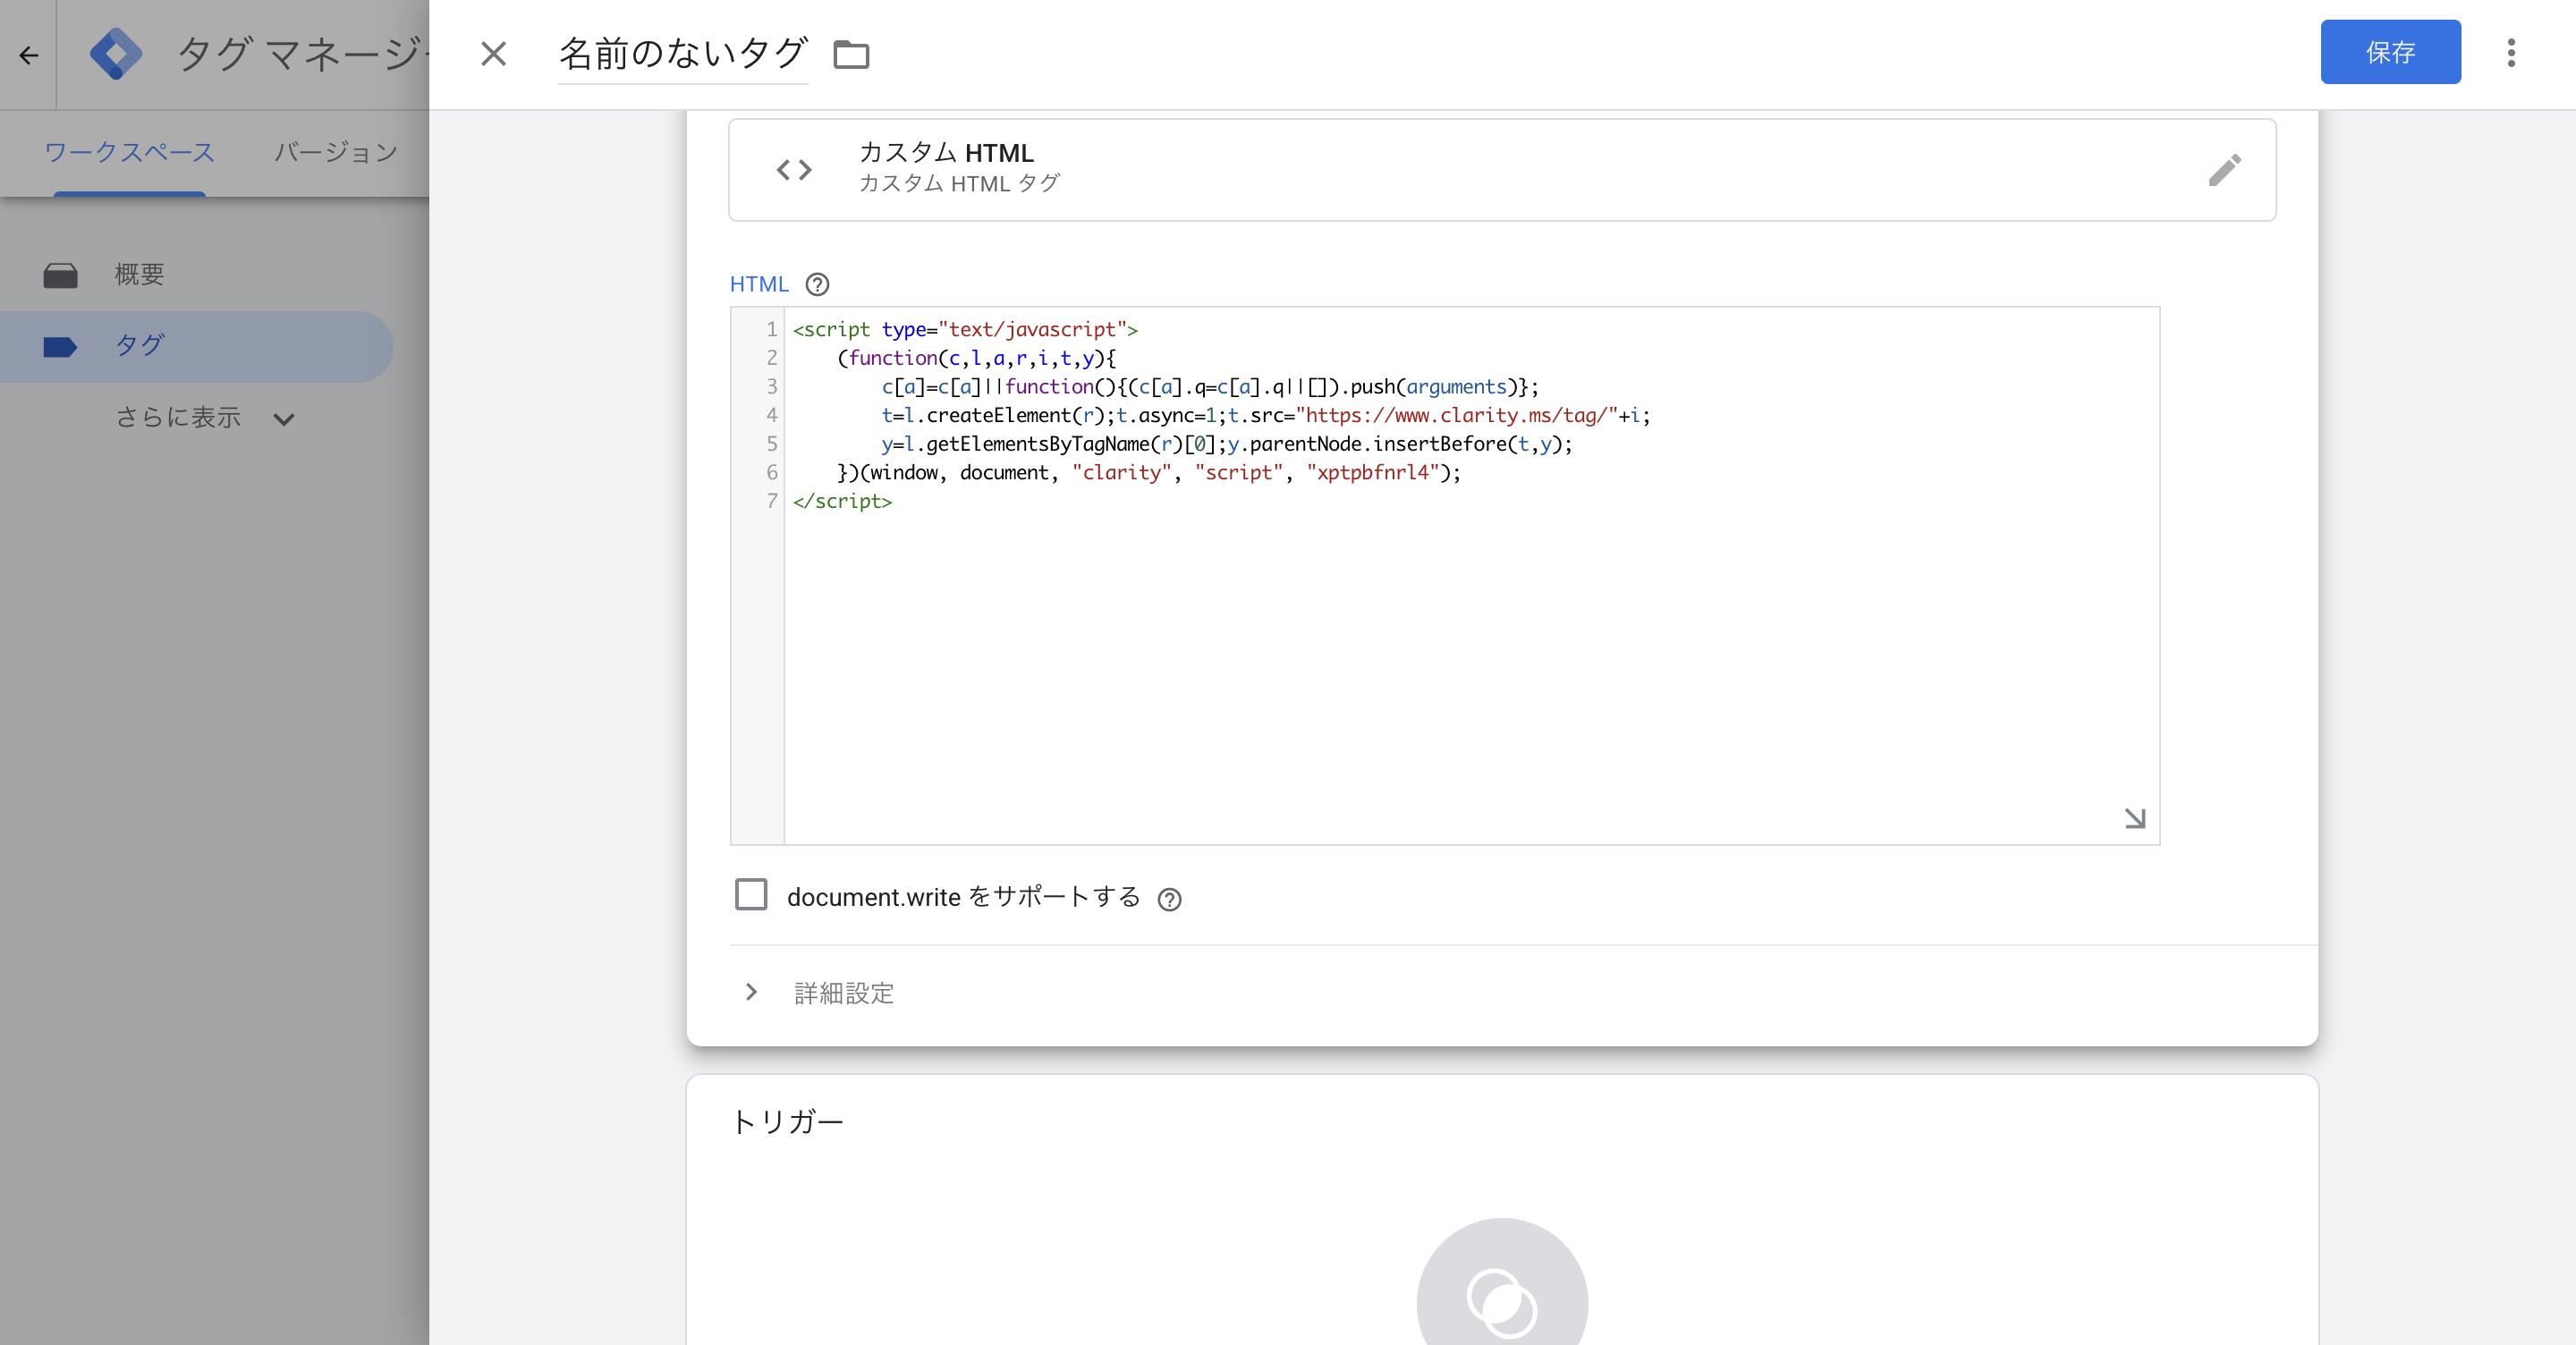Open help icon beside document.write option
Viewport: 2576px width, 1345px height.
pos(1169,899)
